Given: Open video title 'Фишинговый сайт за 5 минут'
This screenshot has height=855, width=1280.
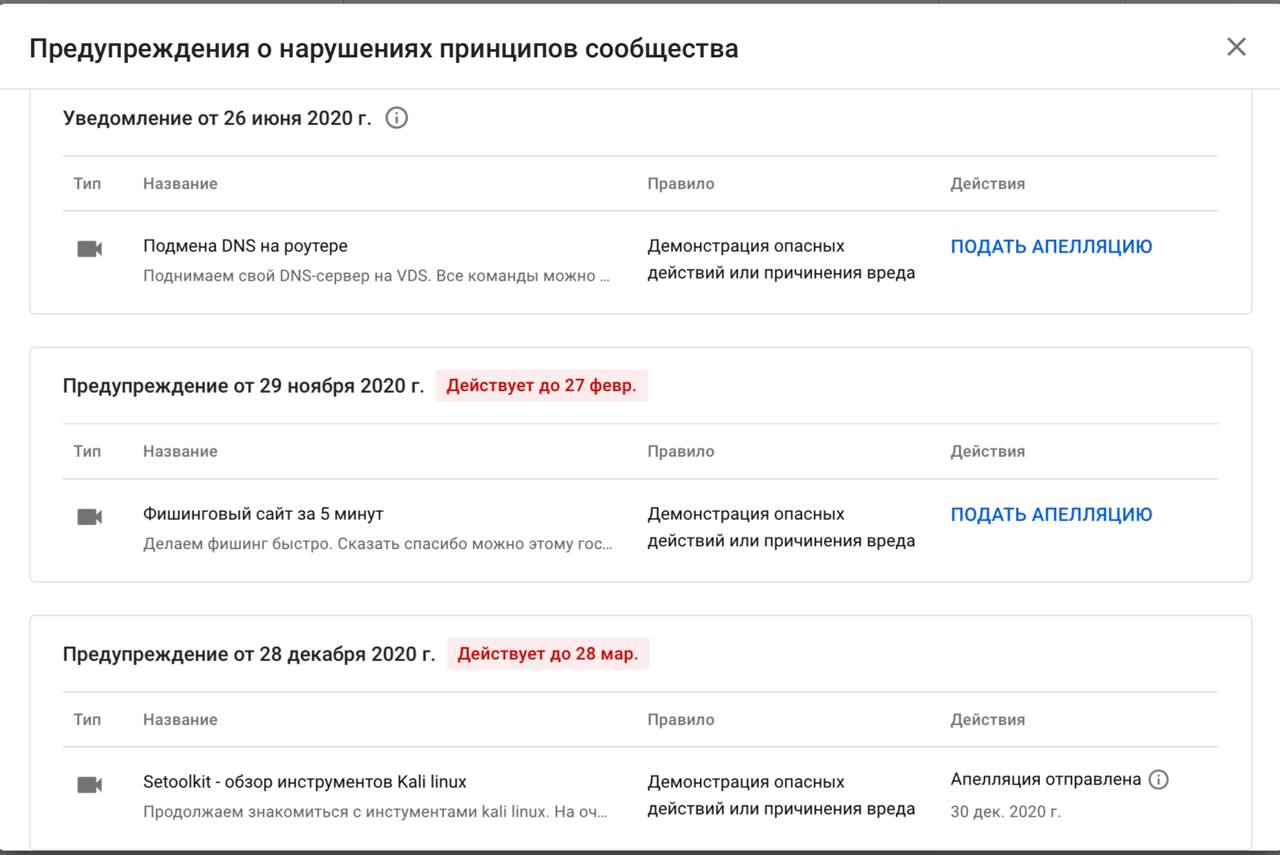Looking at the screenshot, I should (x=263, y=514).
